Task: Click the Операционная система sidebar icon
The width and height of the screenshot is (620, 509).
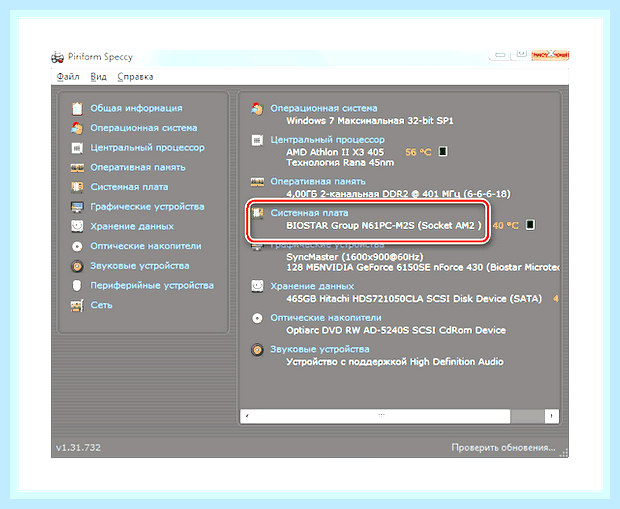Action: [77, 128]
